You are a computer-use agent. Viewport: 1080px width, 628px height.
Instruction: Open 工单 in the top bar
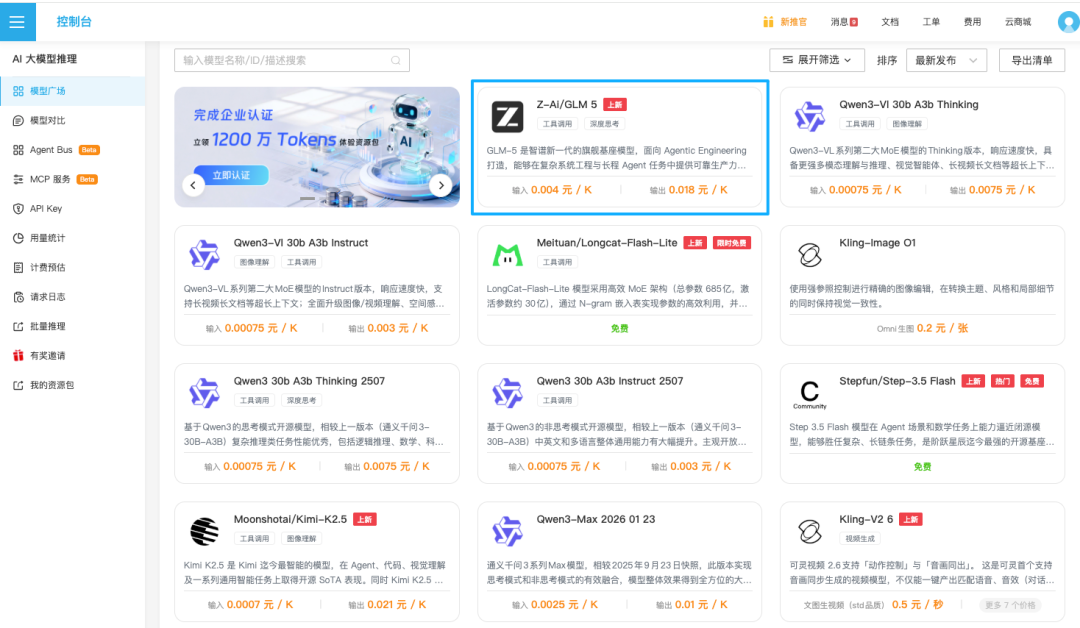point(931,22)
